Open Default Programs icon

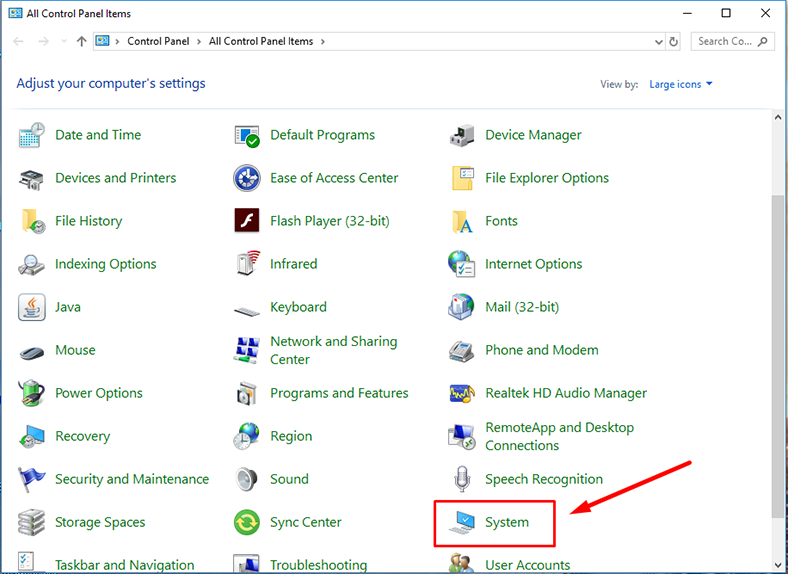(247, 135)
